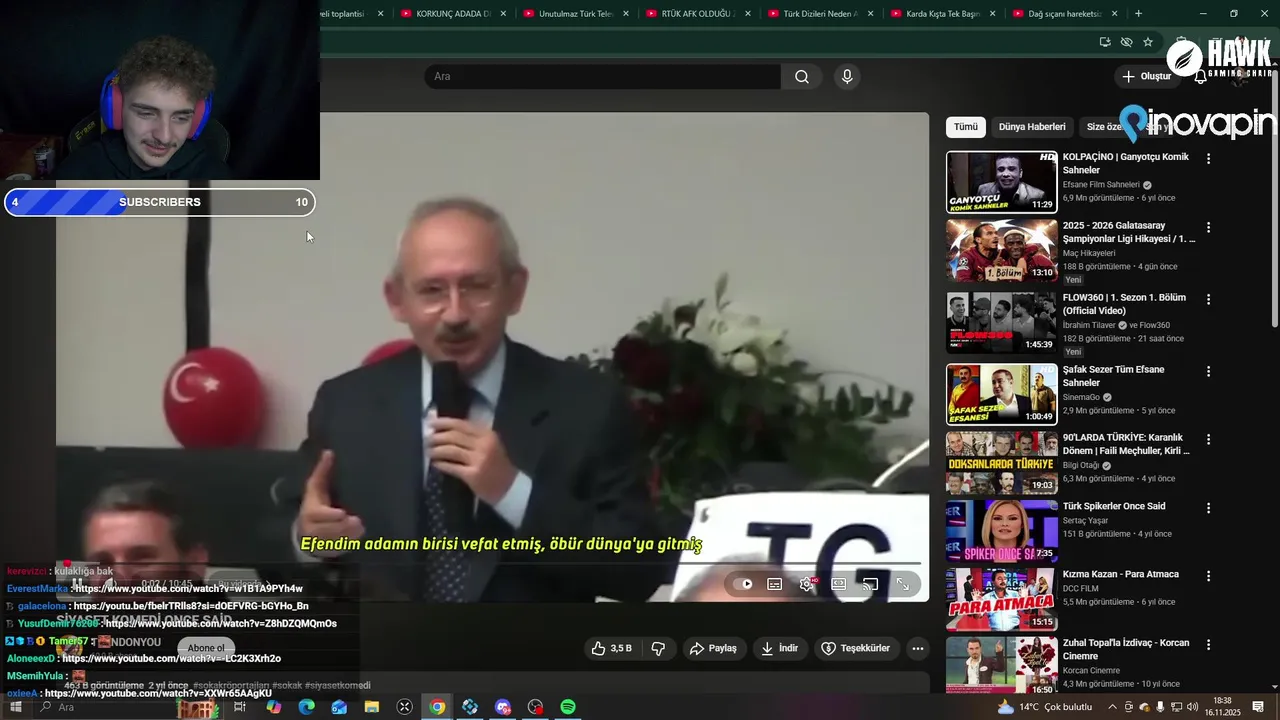Close the KORKUNÇ ADADA browser tab
1280x720 pixels.
503,14
